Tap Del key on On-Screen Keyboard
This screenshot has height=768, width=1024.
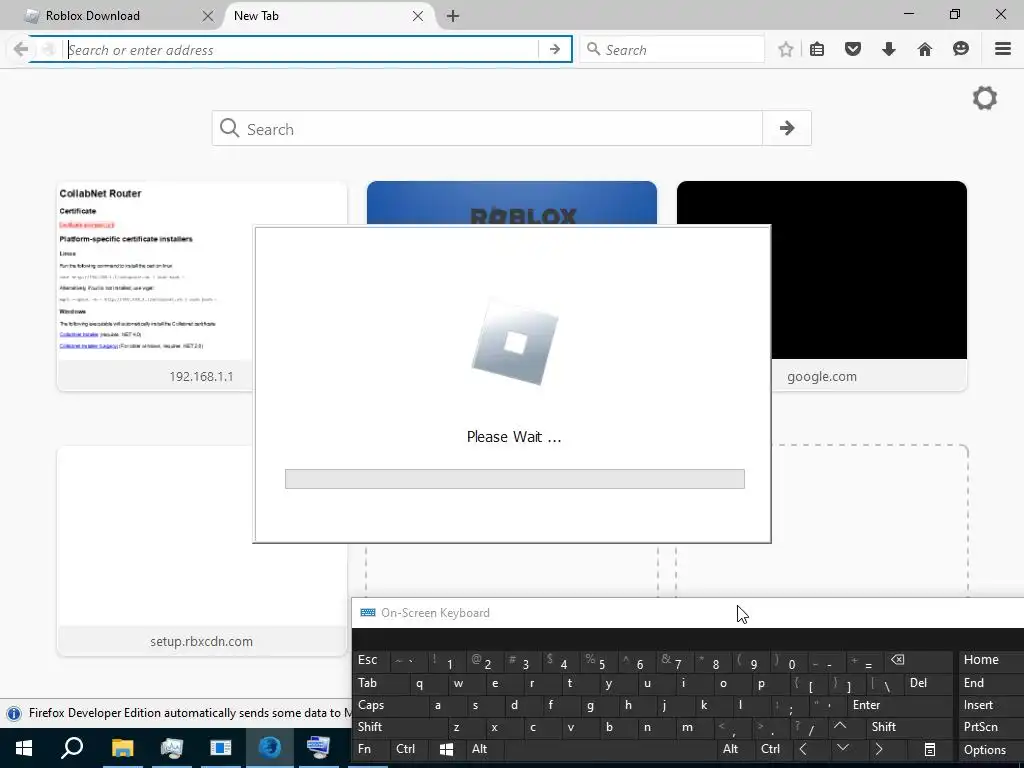click(x=928, y=683)
